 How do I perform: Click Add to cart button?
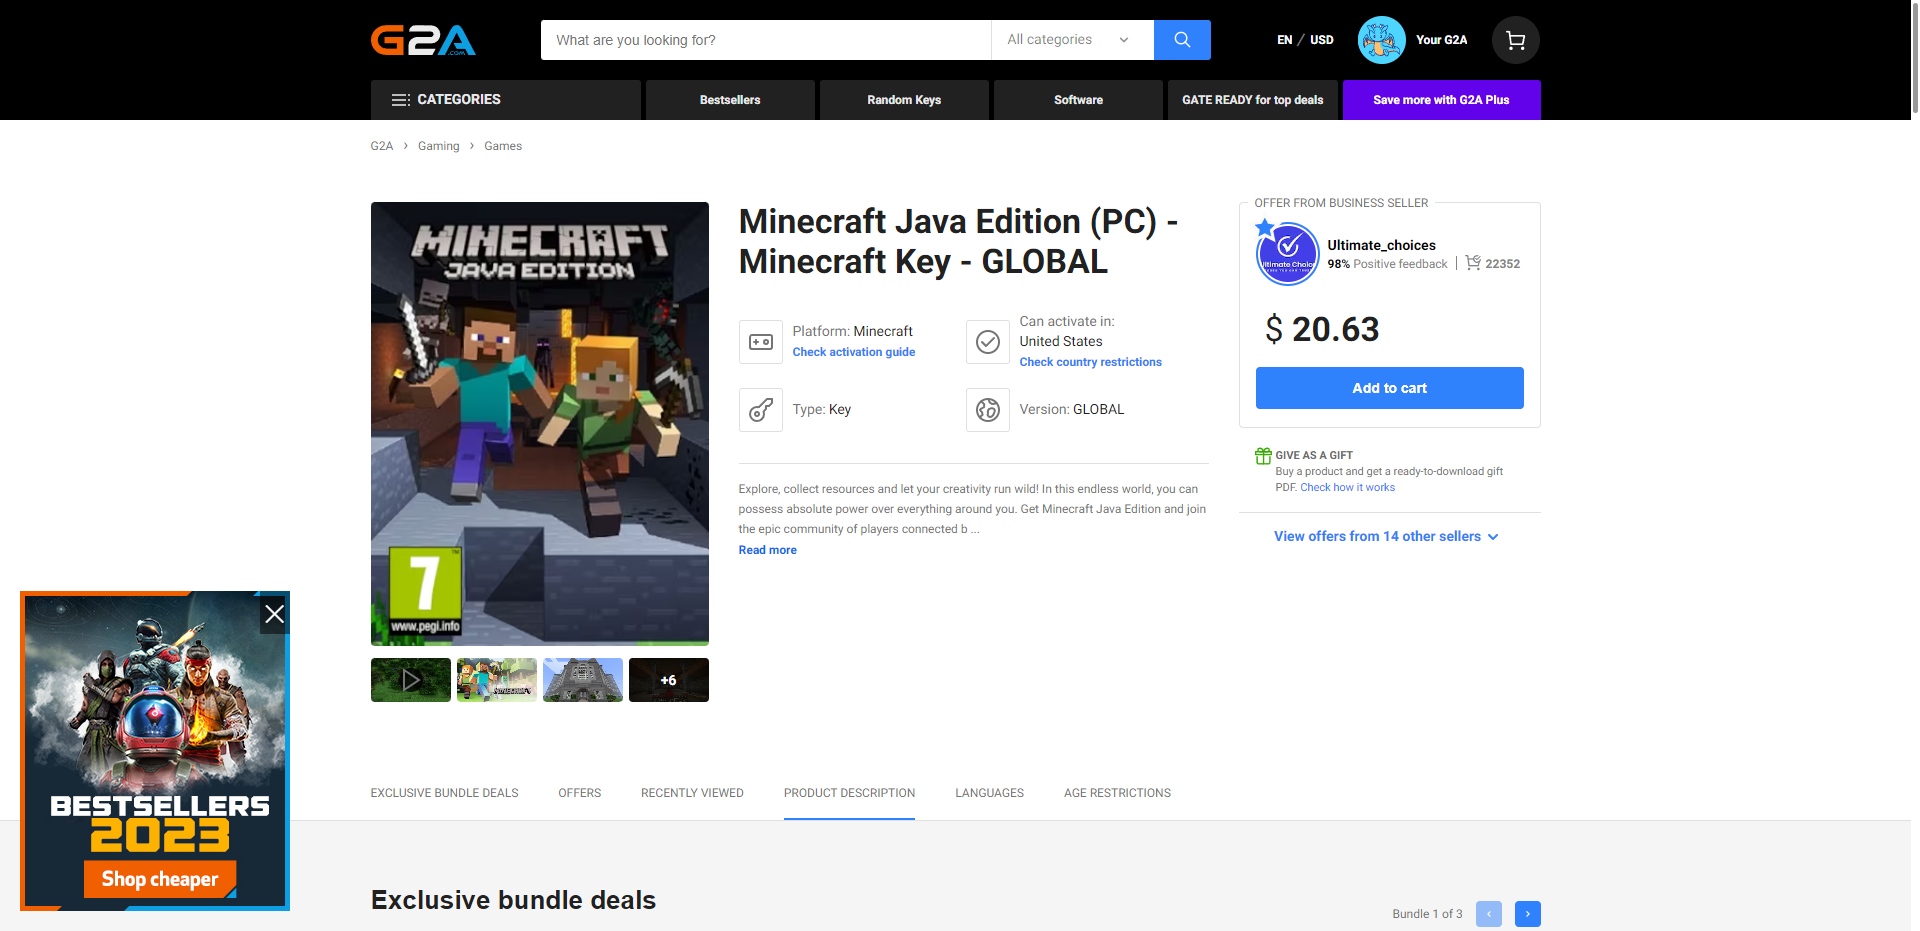1390,388
